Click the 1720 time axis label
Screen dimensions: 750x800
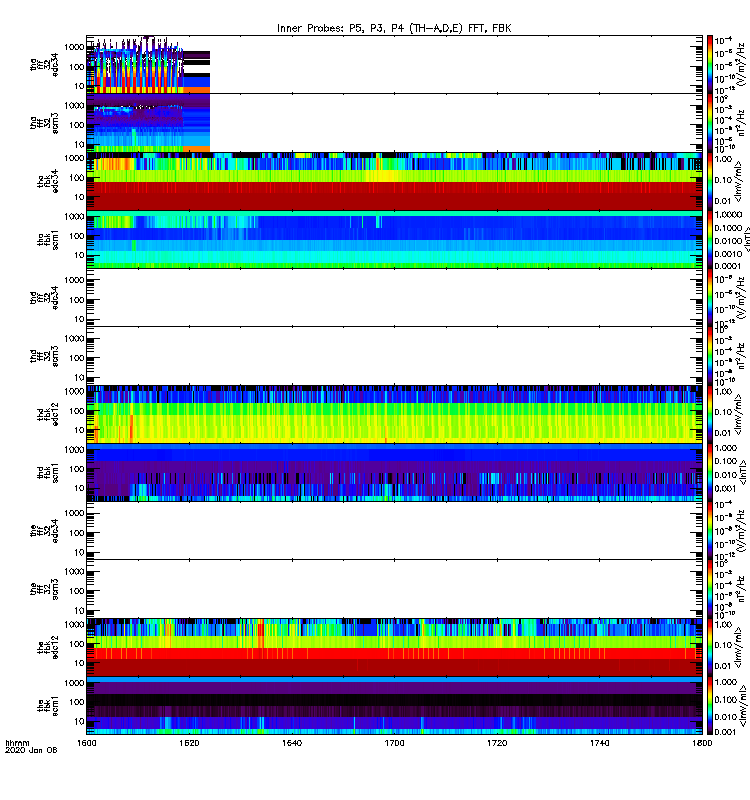click(497, 743)
